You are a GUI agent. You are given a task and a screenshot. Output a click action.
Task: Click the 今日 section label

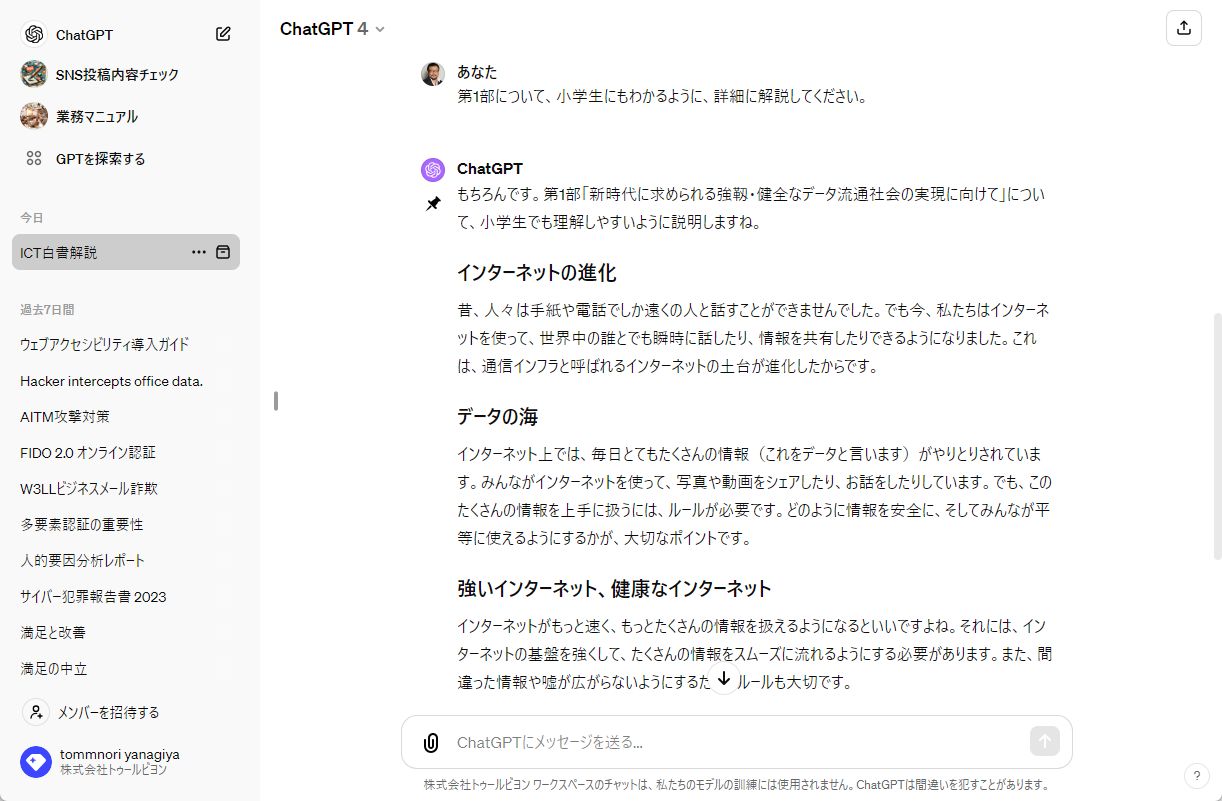pos(32,217)
